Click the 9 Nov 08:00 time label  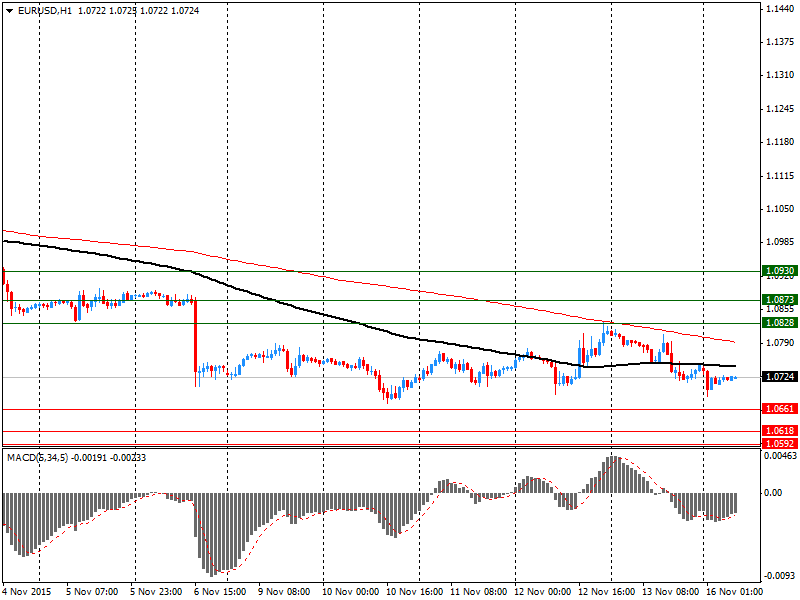(284, 592)
